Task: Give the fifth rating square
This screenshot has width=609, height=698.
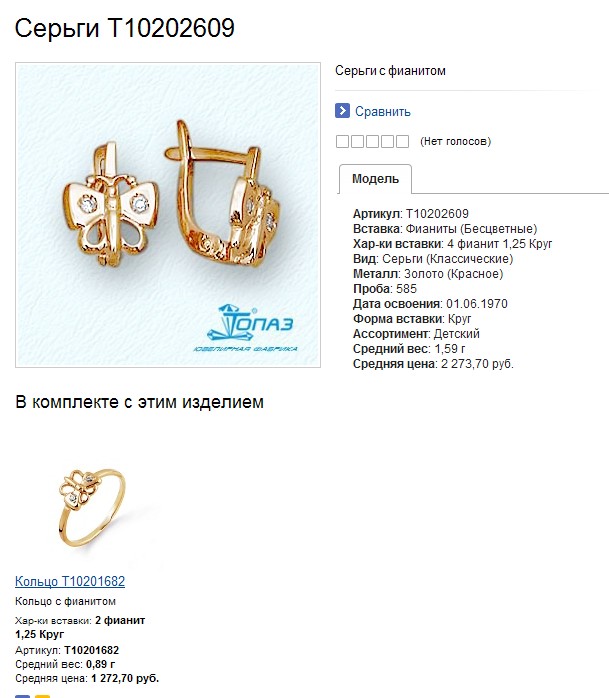Action: [402, 142]
